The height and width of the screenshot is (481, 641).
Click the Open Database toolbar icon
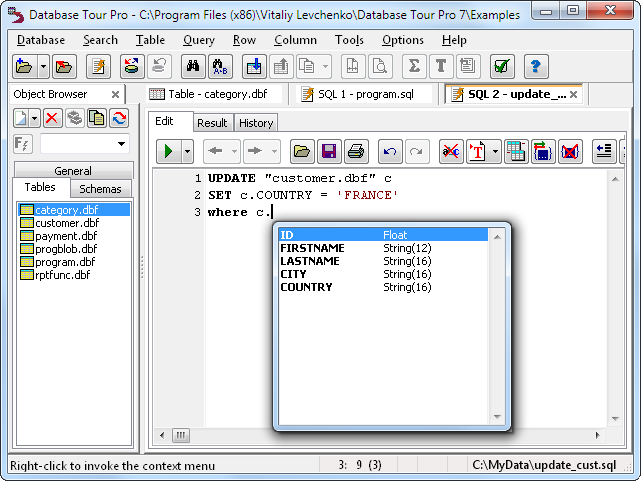tap(25, 66)
